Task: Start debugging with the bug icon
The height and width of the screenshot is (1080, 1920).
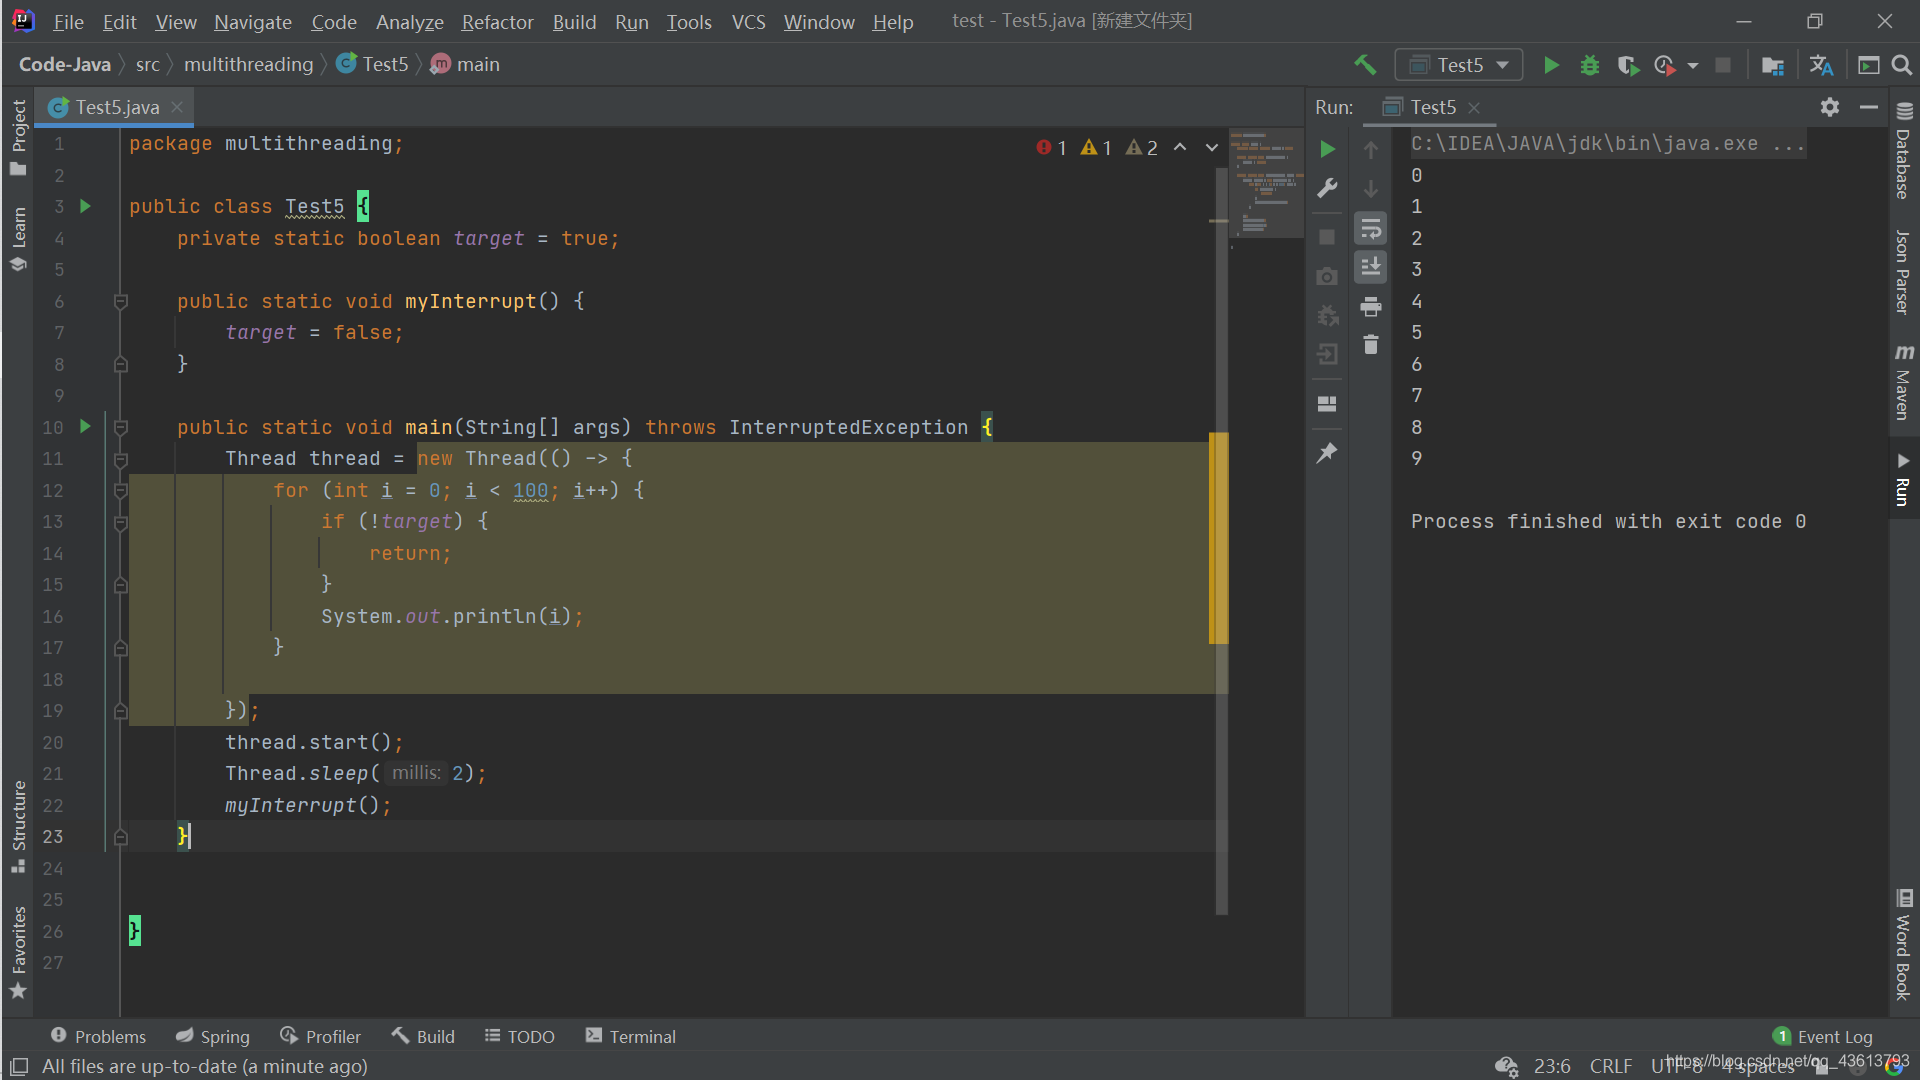Action: pyautogui.click(x=1589, y=65)
